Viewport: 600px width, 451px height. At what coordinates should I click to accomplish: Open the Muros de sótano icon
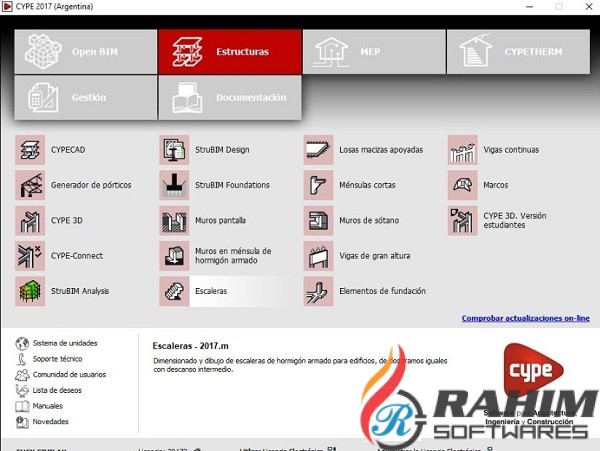[x=318, y=221]
